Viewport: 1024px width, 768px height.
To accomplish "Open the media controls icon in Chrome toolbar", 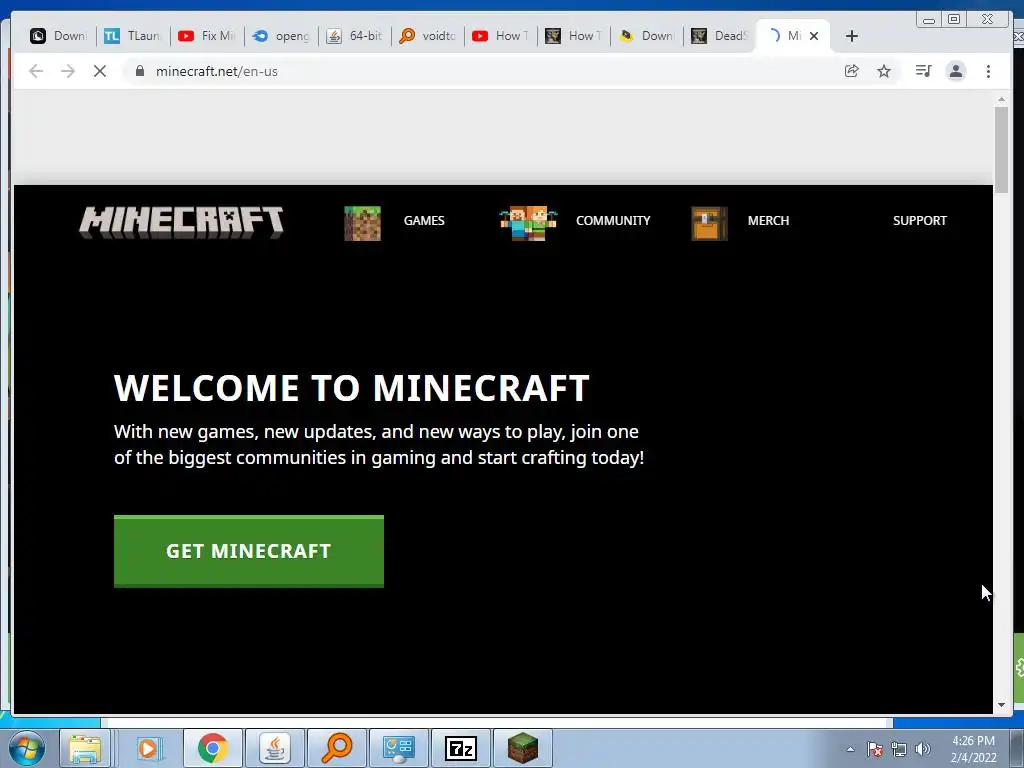I will [923, 71].
